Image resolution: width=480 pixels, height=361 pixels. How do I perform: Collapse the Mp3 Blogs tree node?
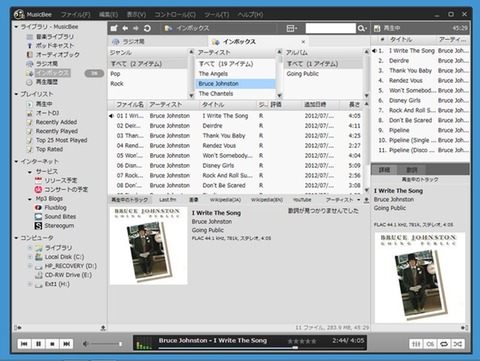(30, 199)
